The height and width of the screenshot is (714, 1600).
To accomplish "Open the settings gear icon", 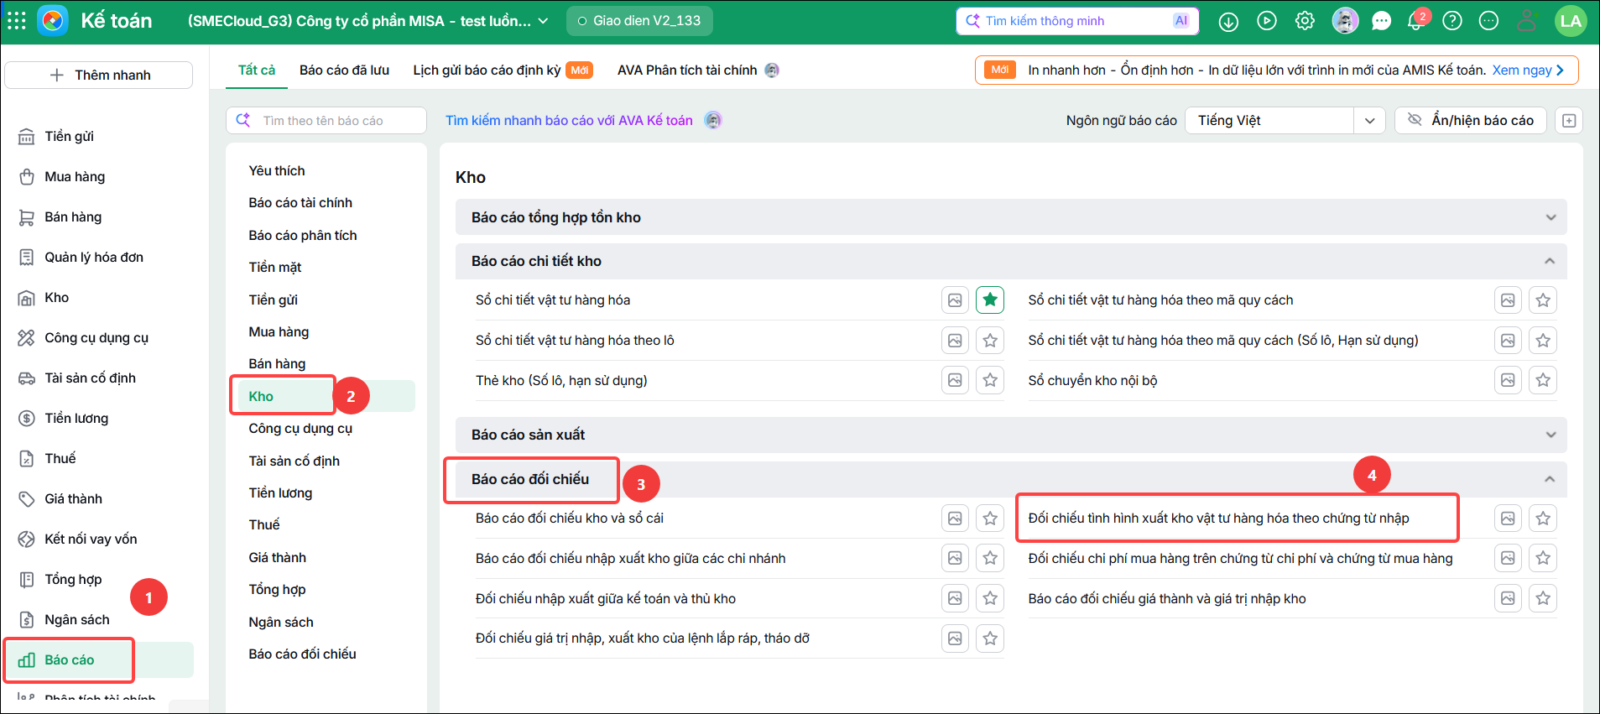I will [x=1305, y=21].
